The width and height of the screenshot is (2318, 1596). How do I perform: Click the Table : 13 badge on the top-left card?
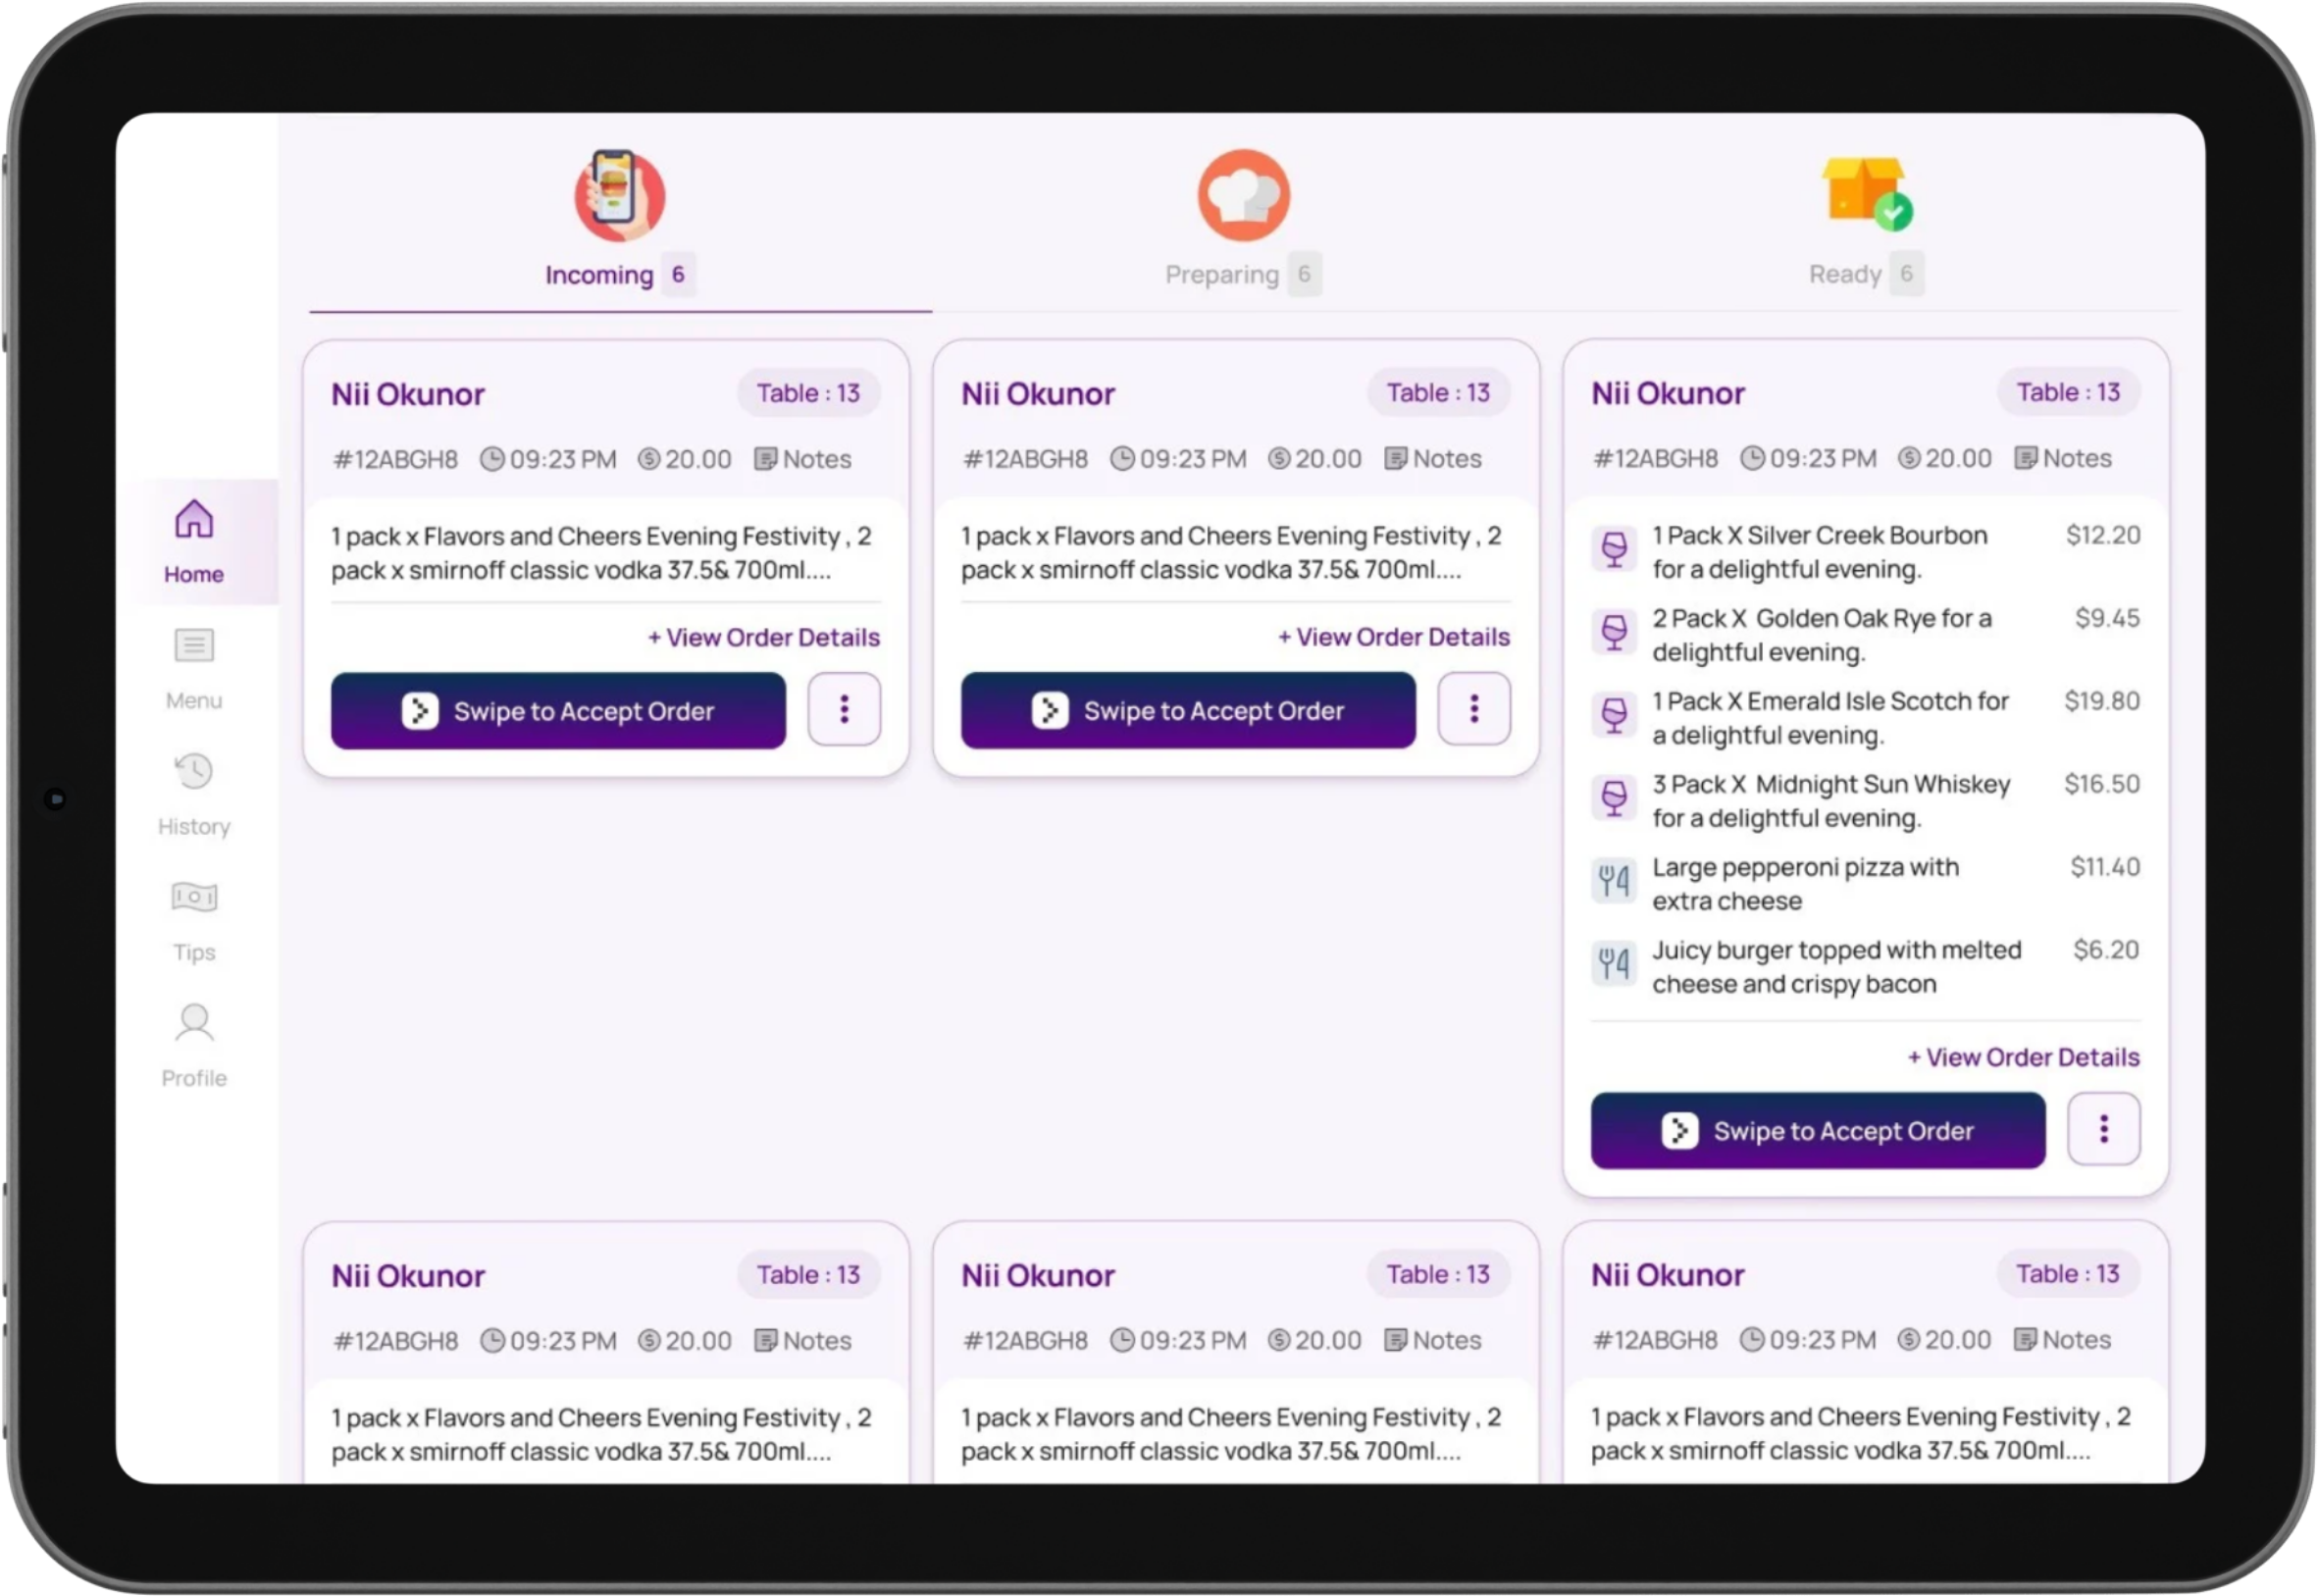pyautogui.click(x=809, y=393)
